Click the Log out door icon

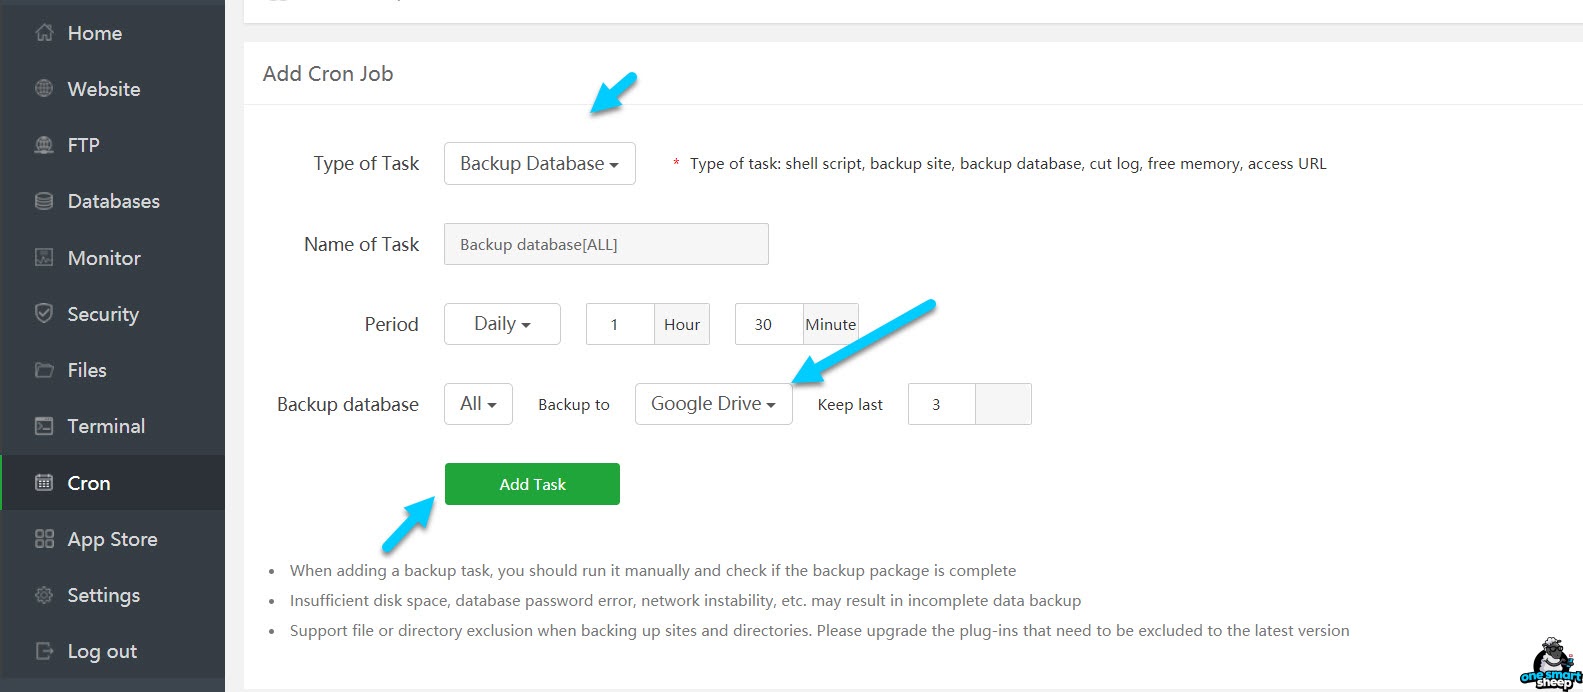click(x=44, y=651)
